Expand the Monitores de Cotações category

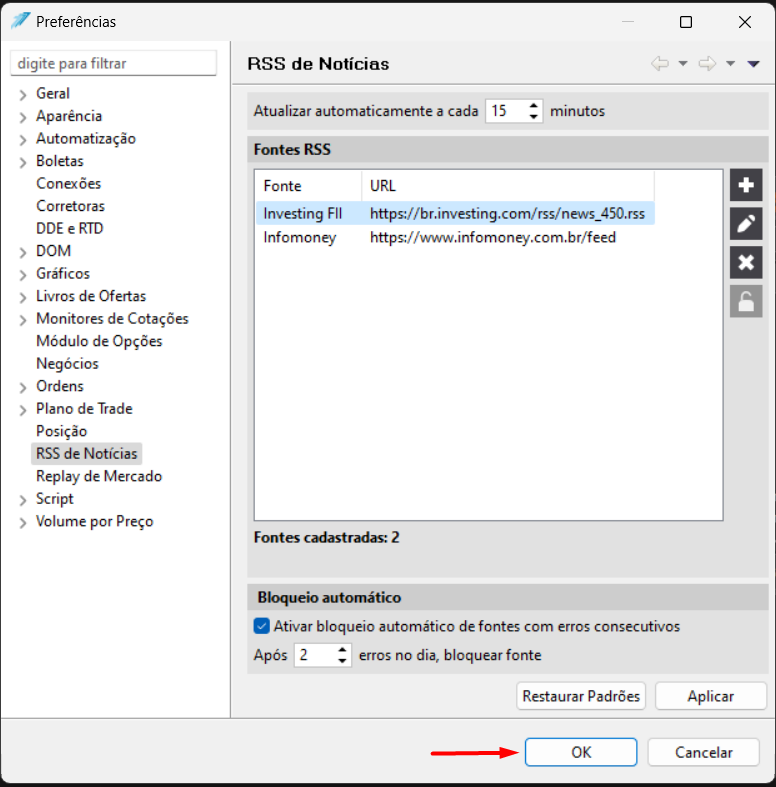(23, 320)
